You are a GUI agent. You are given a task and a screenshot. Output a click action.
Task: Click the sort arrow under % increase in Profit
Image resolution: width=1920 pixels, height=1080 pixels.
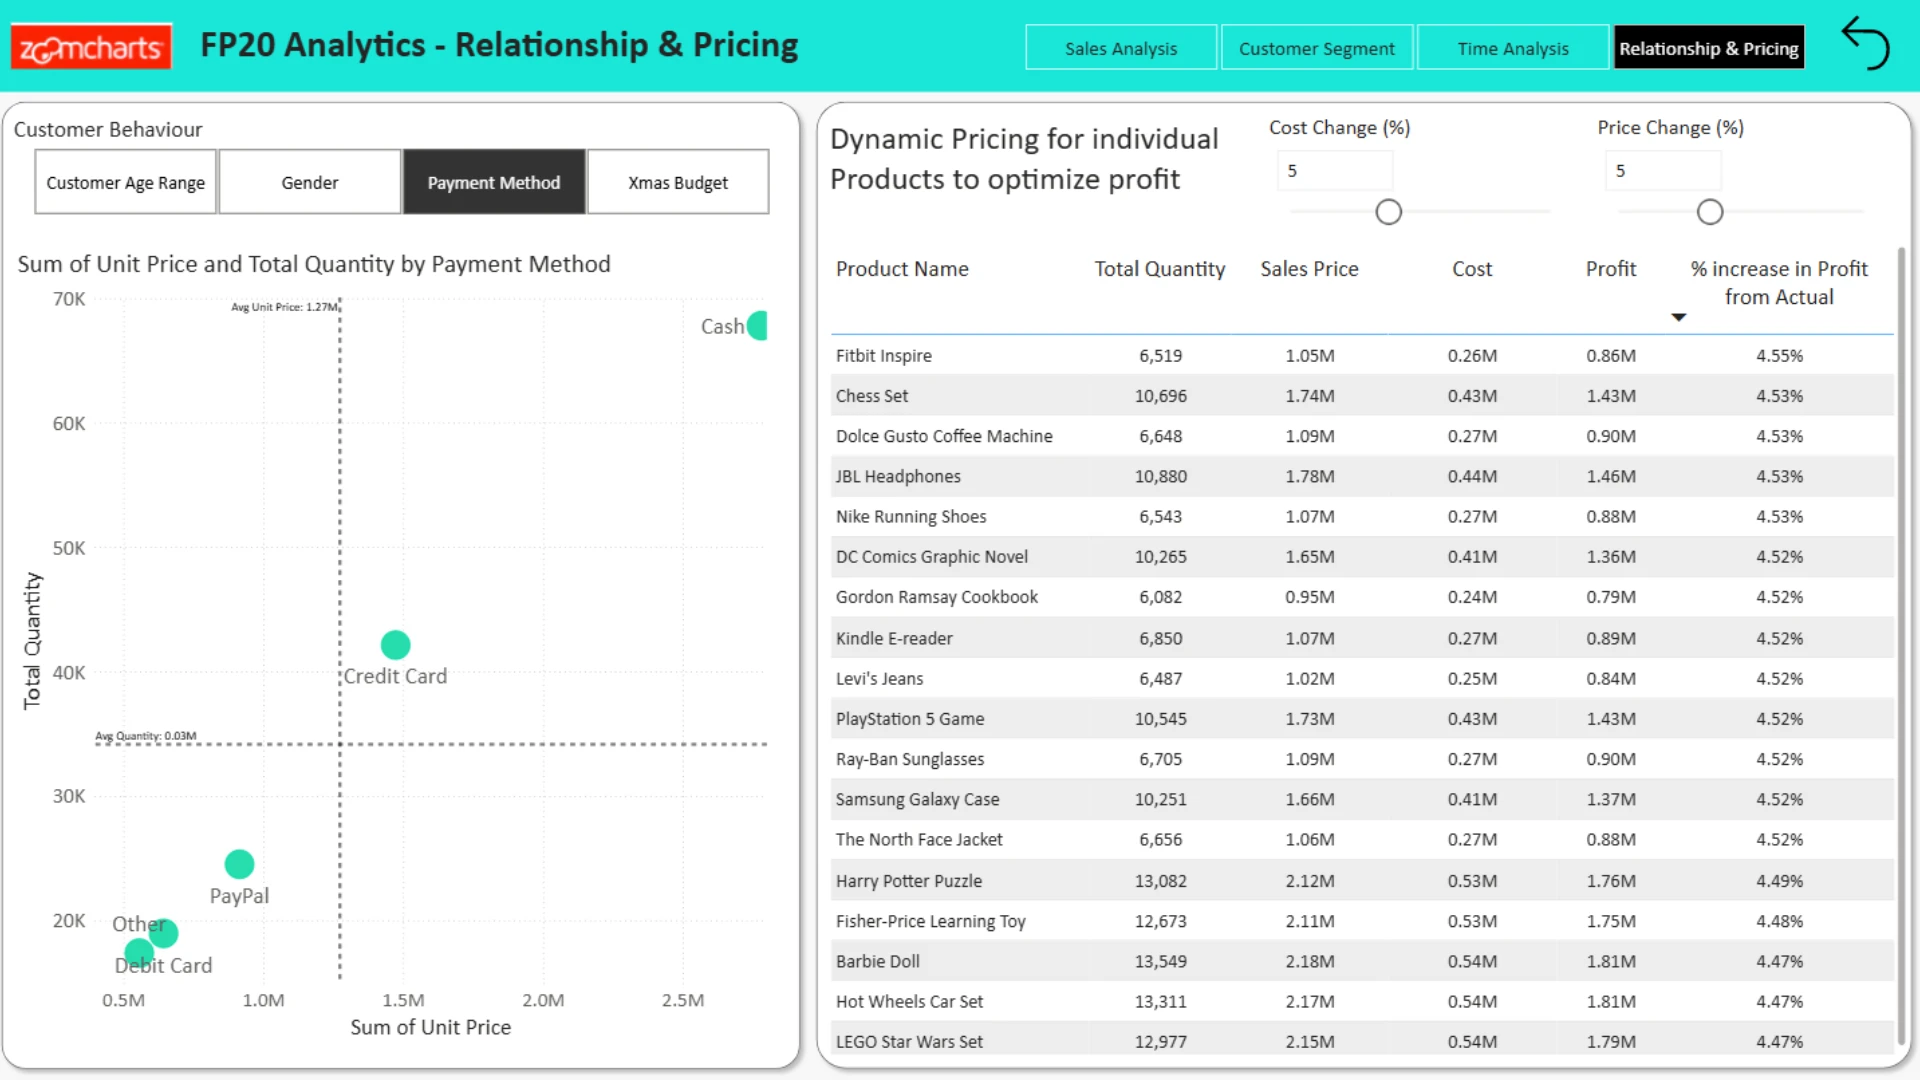(1679, 317)
